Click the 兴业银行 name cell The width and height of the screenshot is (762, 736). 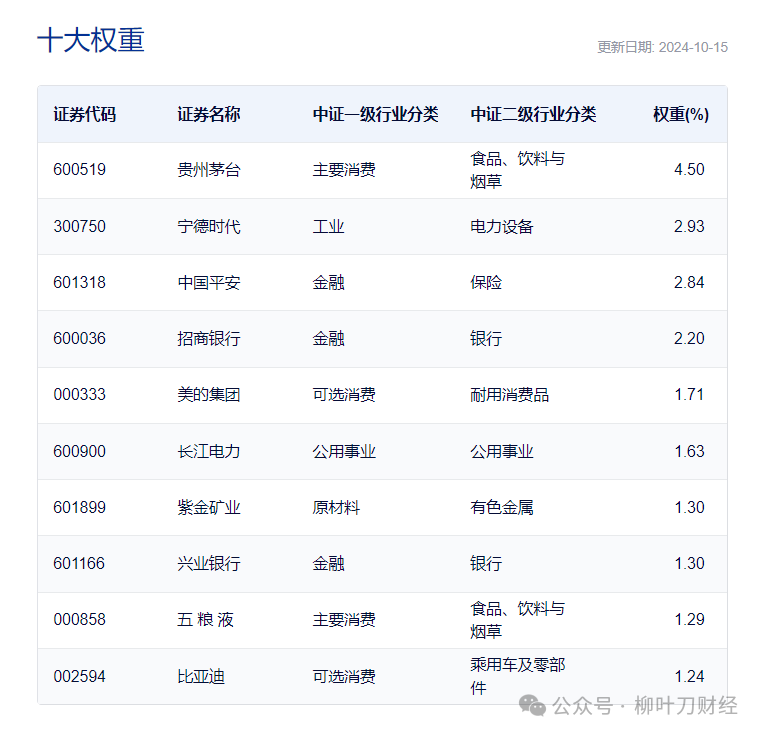pos(208,563)
